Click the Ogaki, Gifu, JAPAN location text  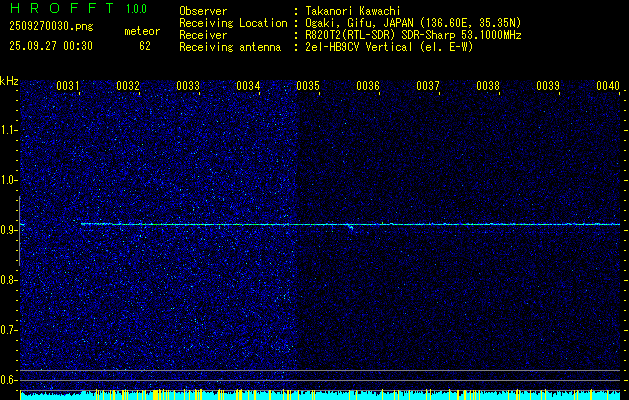pyautogui.click(x=413, y=23)
